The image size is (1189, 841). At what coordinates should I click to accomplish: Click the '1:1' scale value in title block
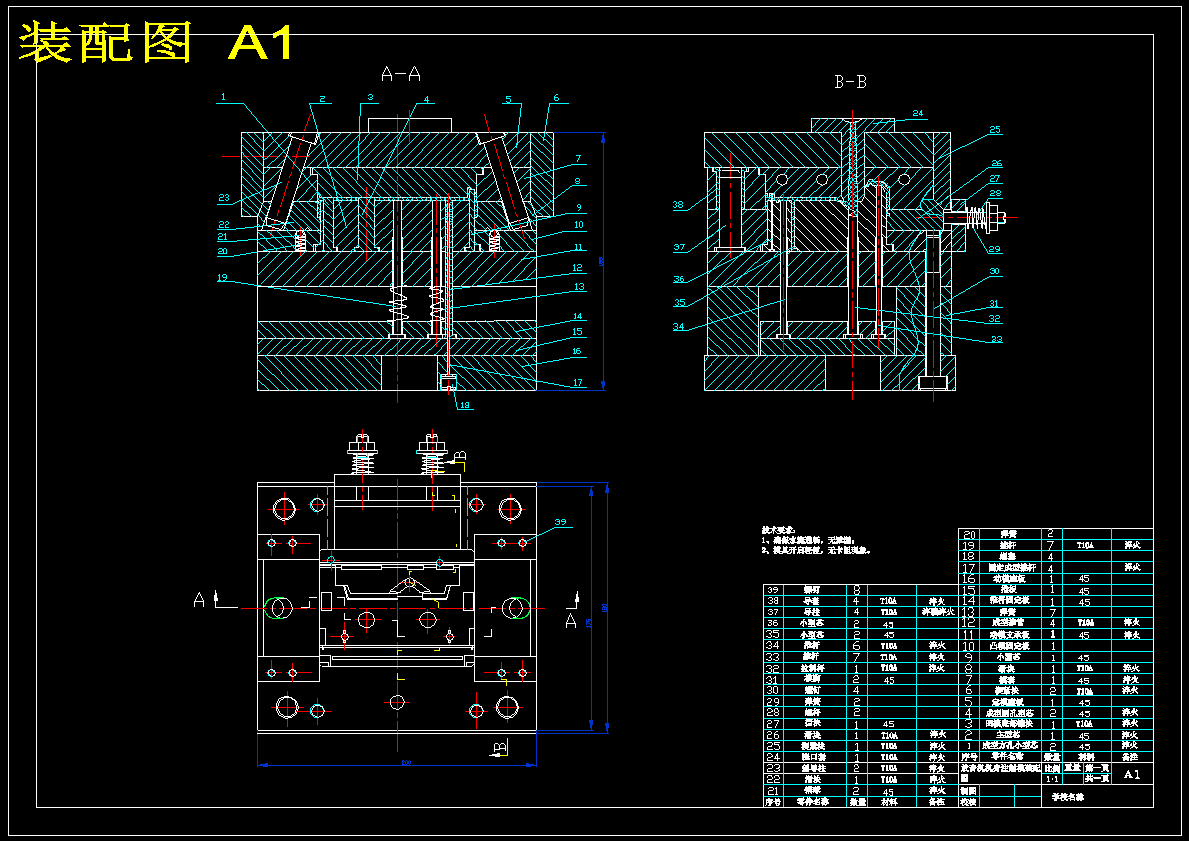coord(1052,779)
